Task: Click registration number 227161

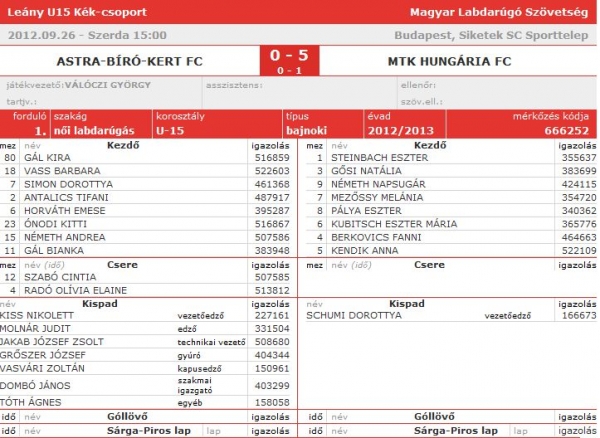Action: click(272, 315)
